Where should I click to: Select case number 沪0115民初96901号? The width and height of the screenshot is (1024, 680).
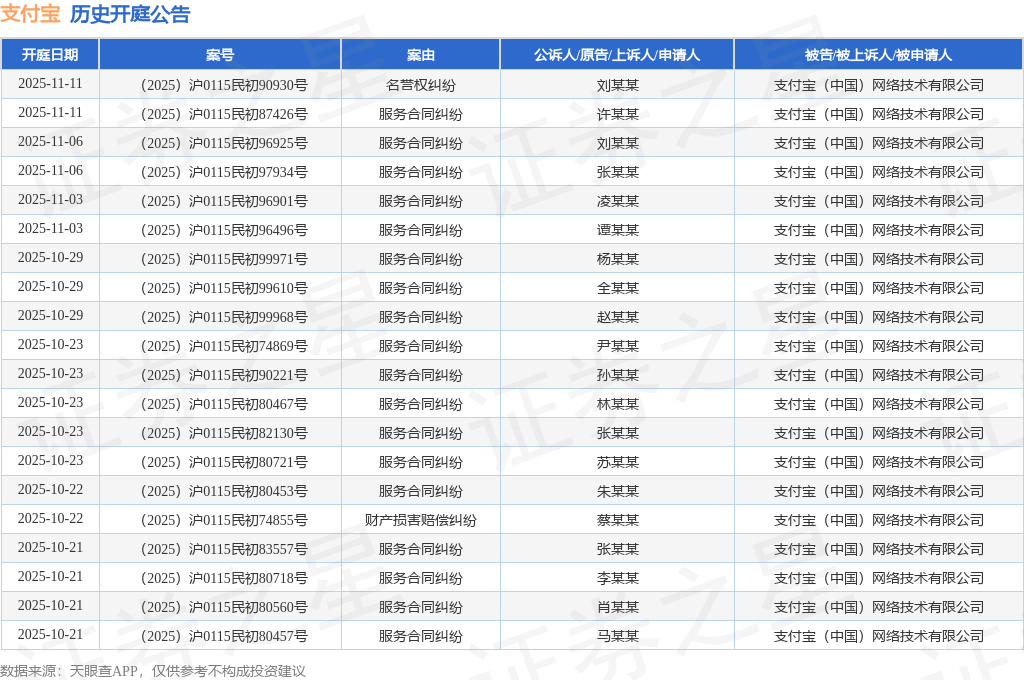[224, 201]
